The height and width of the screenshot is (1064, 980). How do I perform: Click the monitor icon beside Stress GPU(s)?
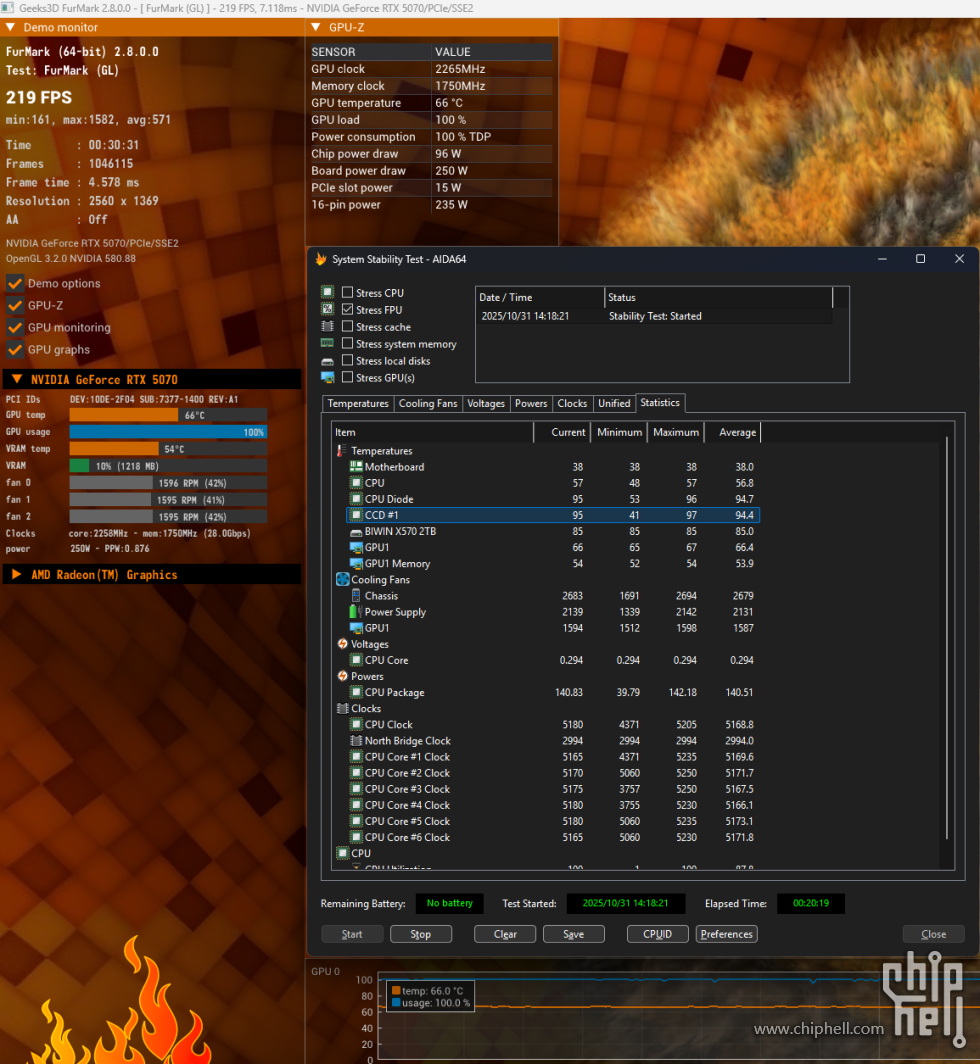click(x=328, y=377)
